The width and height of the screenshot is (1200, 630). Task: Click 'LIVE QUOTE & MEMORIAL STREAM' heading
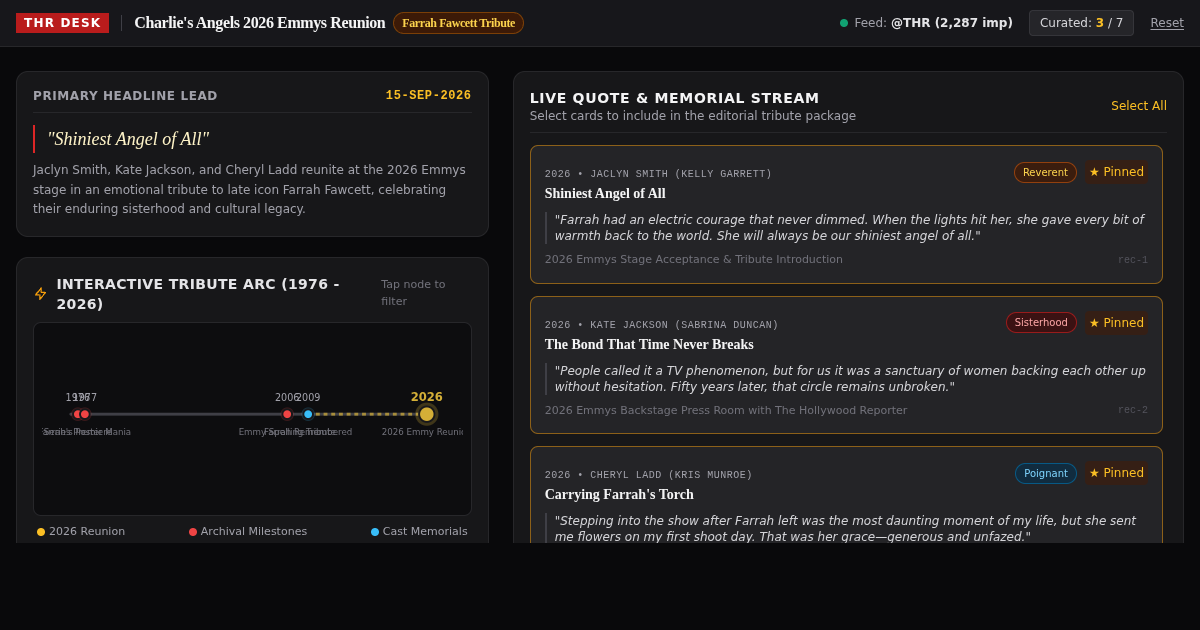point(675,98)
